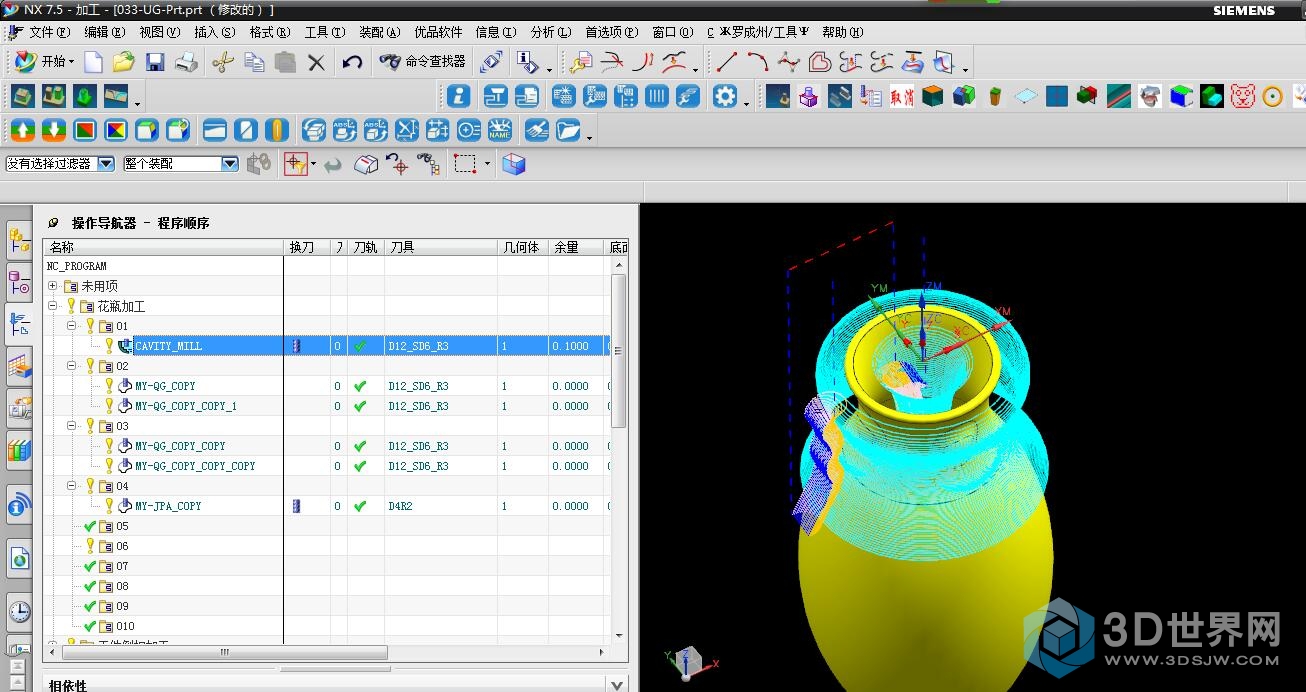Select the straight Line sketch tool
The width and height of the screenshot is (1306, 692).
pyautogui.click(x=727, y=62)
